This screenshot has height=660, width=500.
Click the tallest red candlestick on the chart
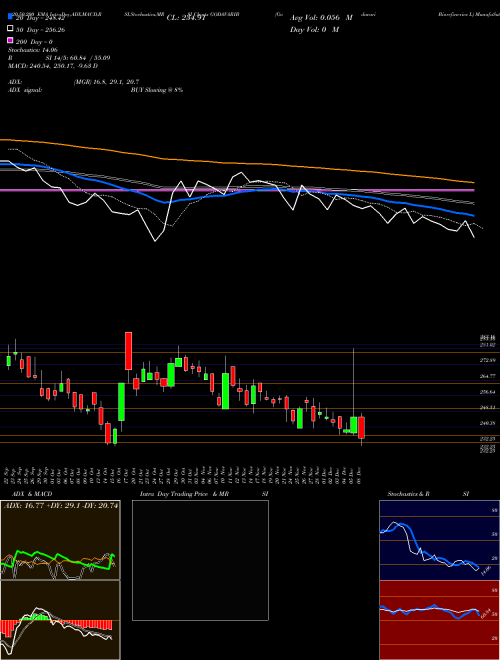coord(128,351)
